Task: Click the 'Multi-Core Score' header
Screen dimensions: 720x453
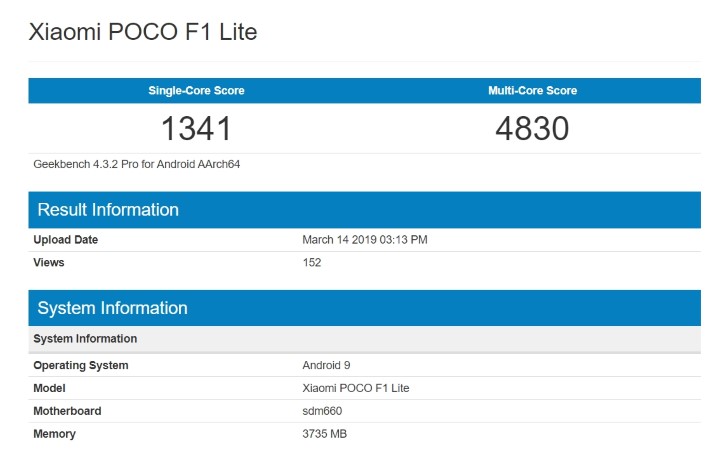Action: pos(532,90)
